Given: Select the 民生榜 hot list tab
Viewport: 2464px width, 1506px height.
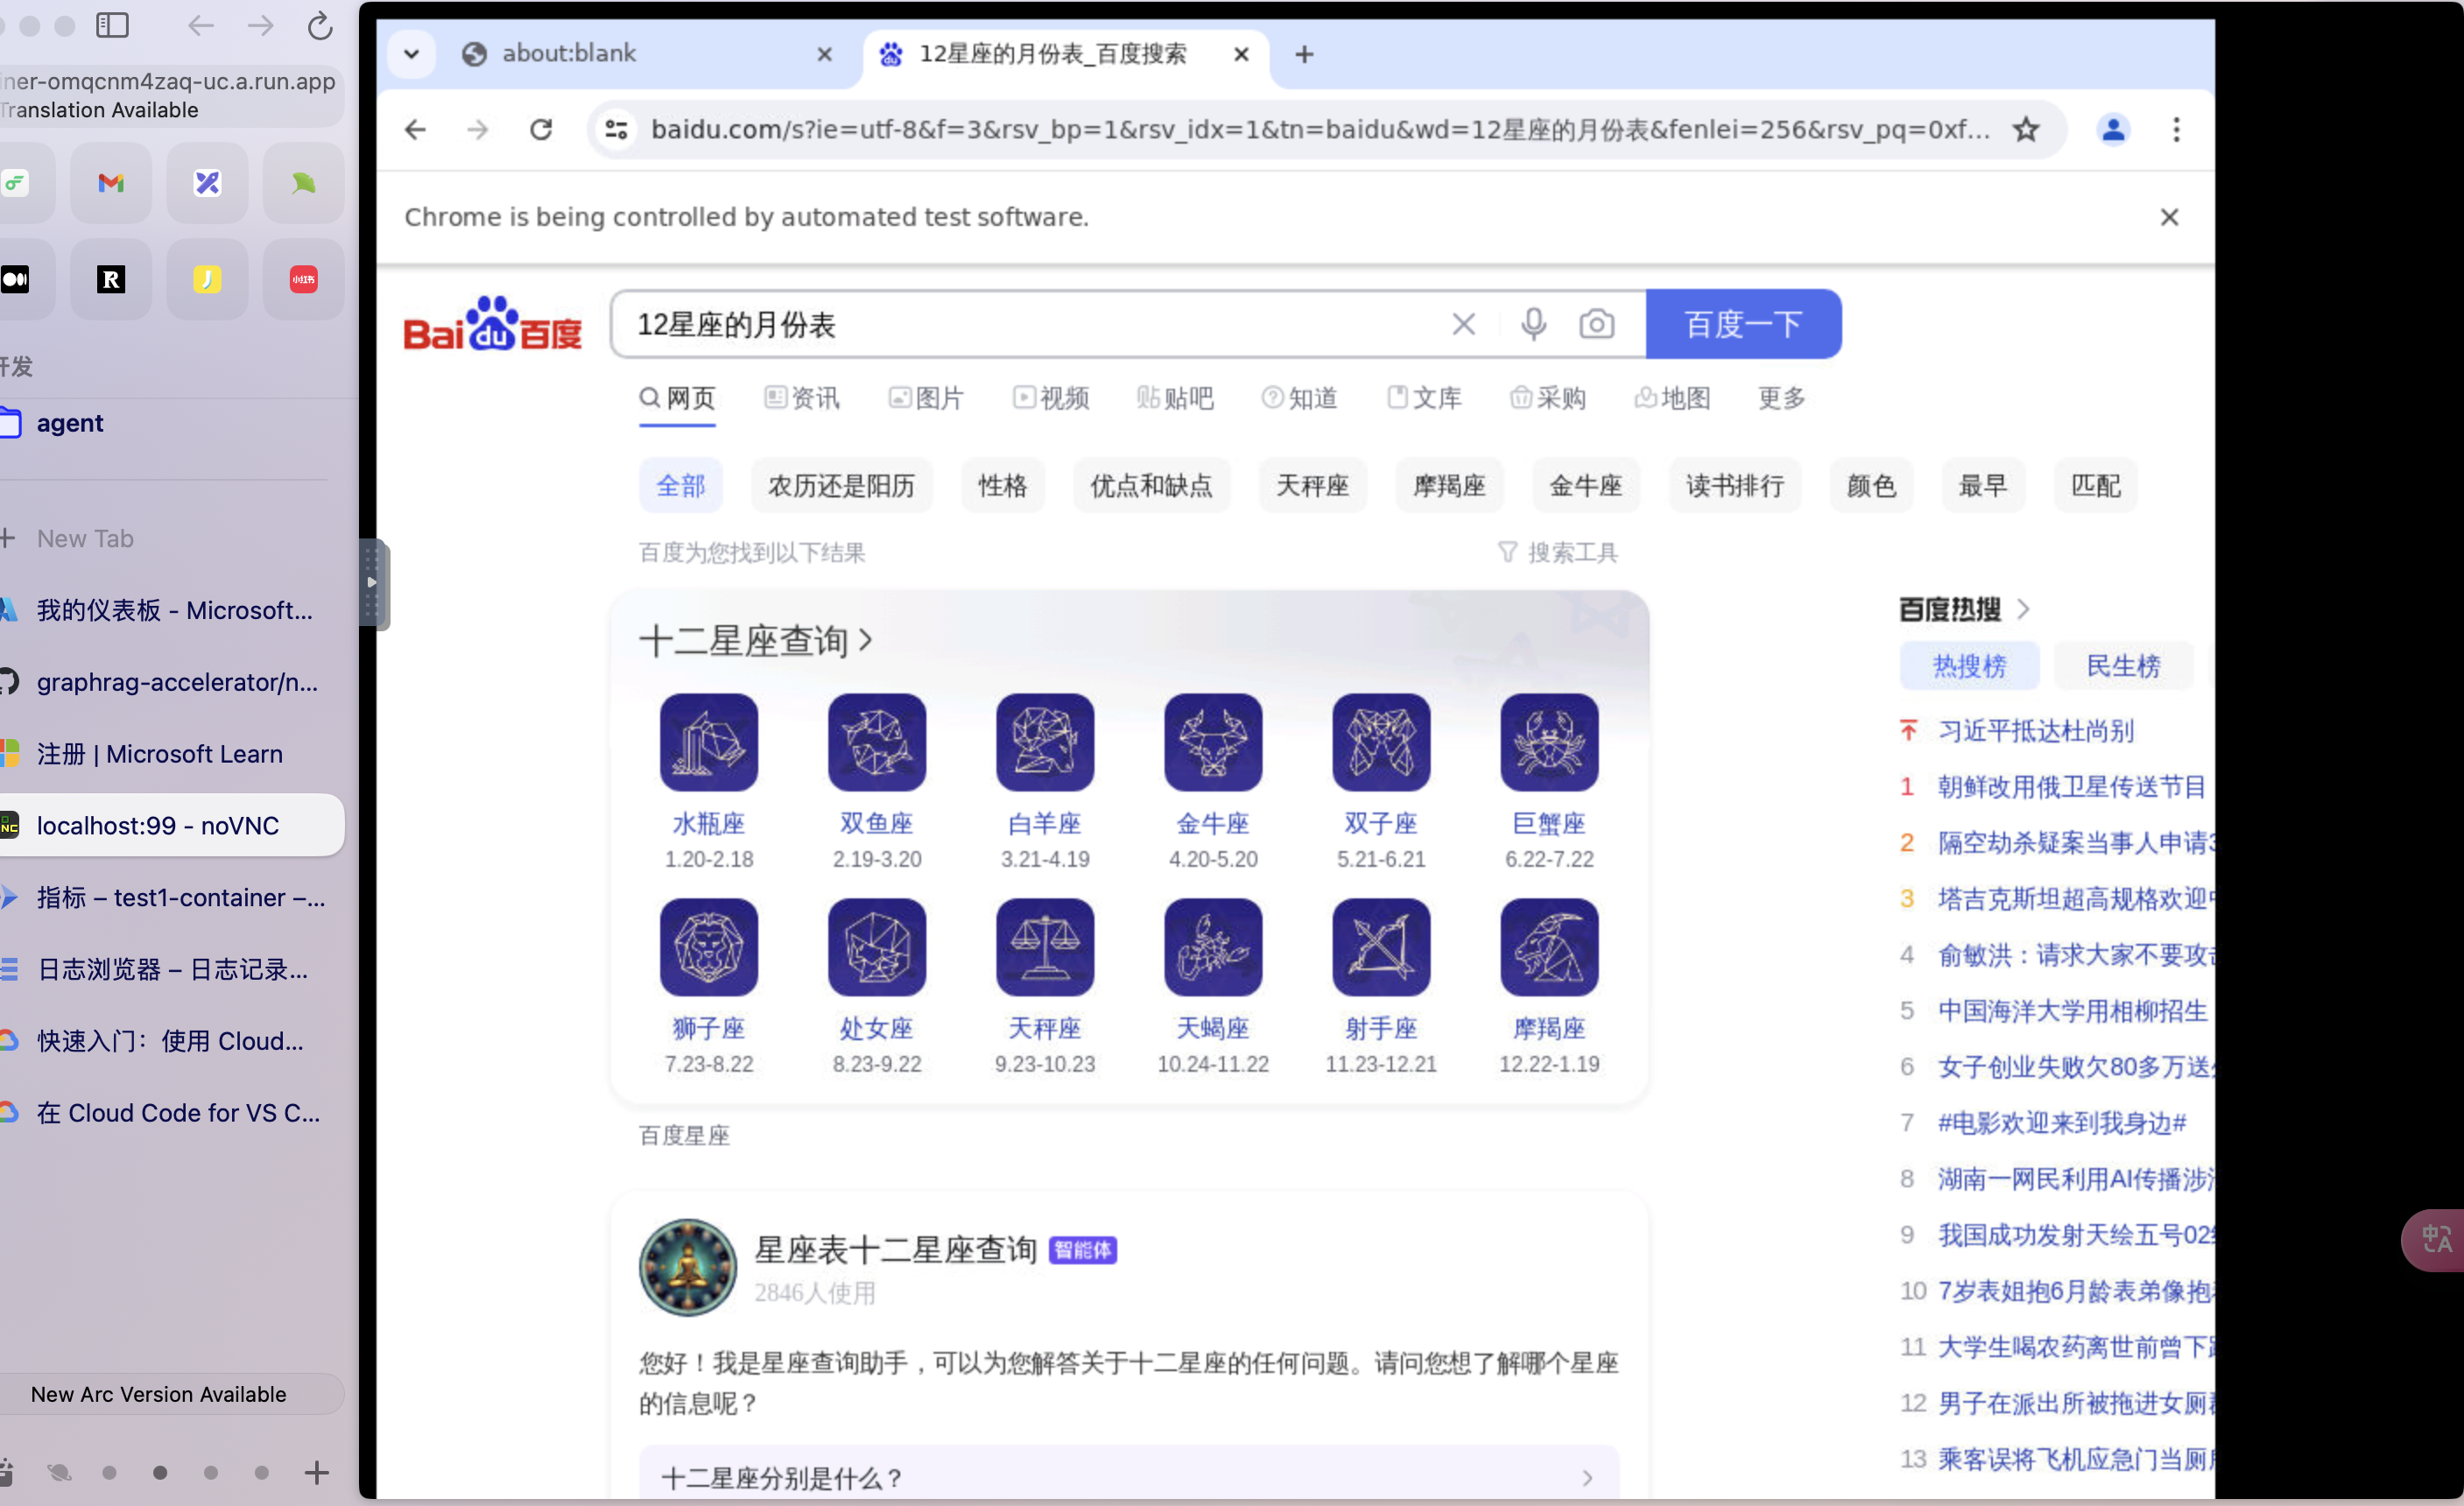Looking at the screenshot, I should (x=2122, y=666).
